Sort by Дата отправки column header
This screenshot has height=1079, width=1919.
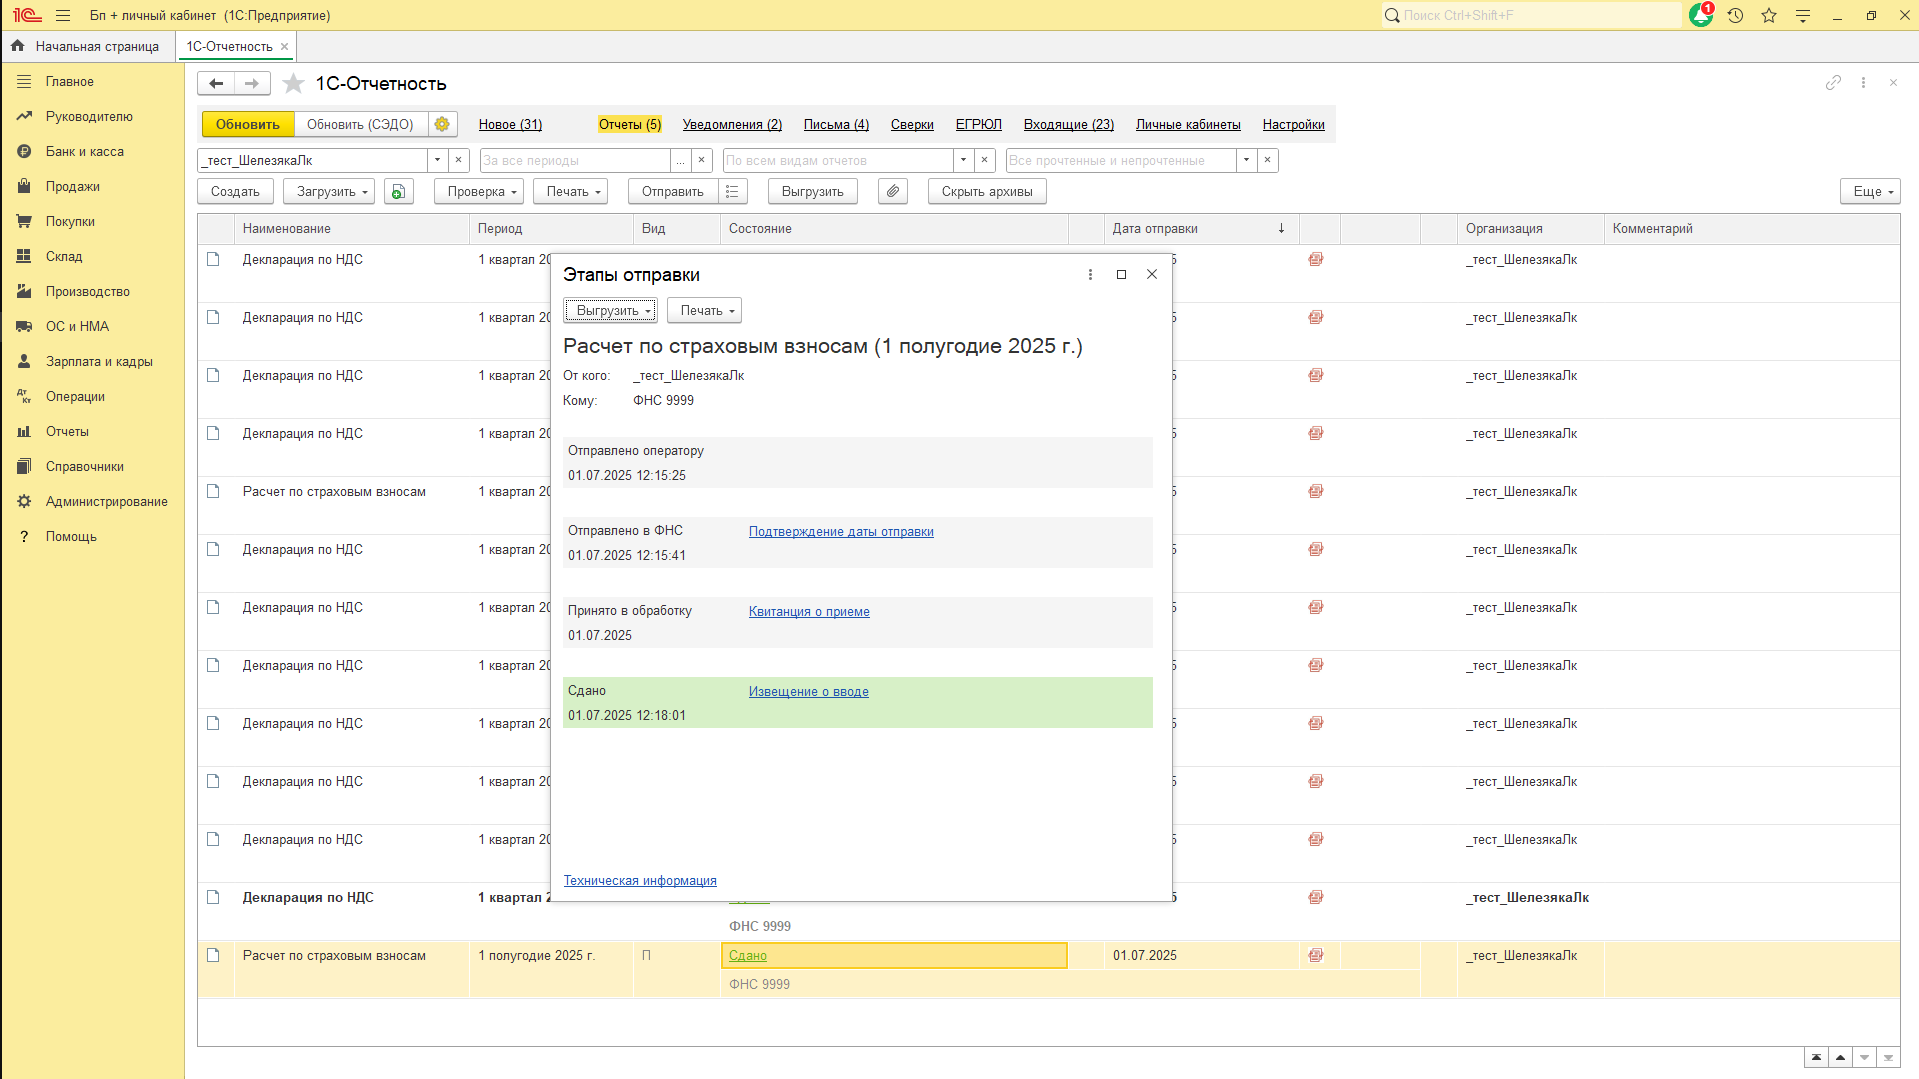1200,229
